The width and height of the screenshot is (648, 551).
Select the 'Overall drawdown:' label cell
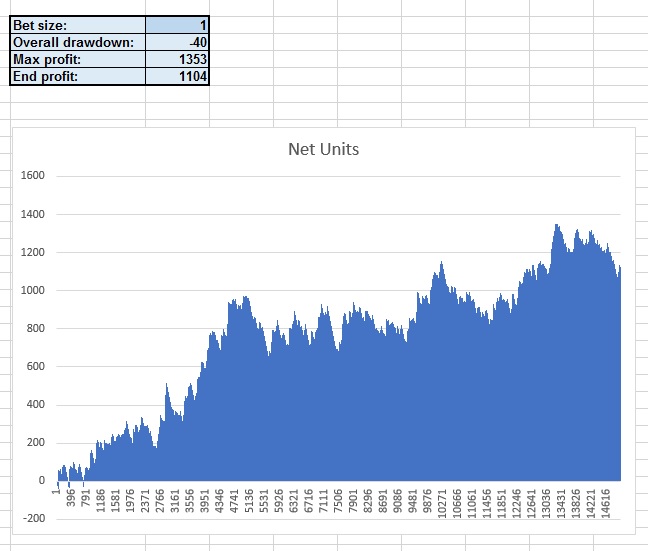coord(78,42)
